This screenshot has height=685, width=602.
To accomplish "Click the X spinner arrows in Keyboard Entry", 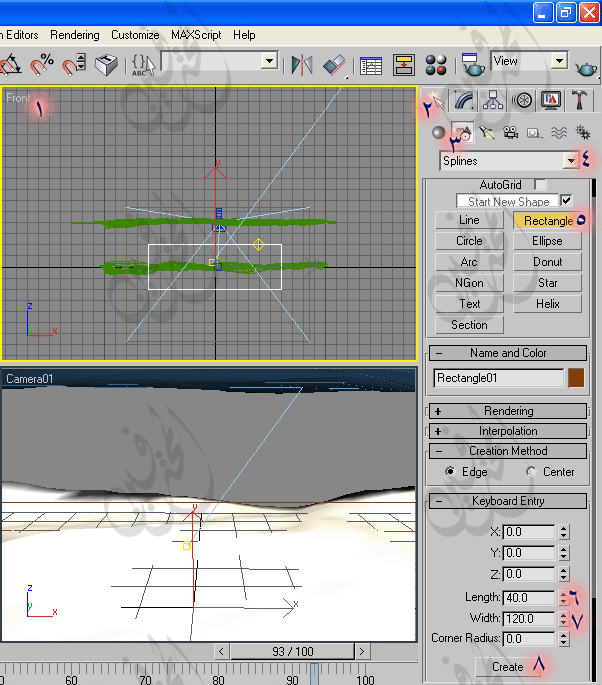I will (564, 532).
